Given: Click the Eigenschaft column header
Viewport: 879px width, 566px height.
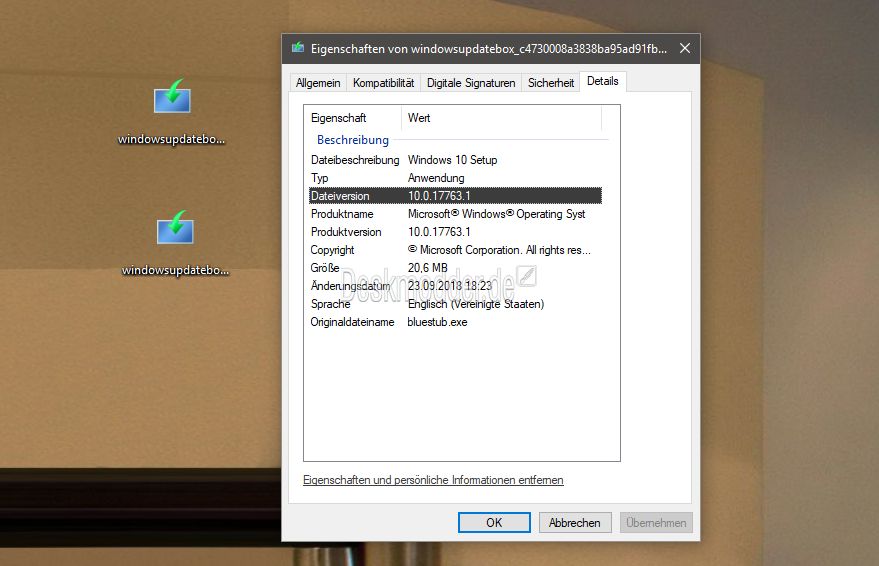Looking at the screenshot, I should [x=353, y=118].
